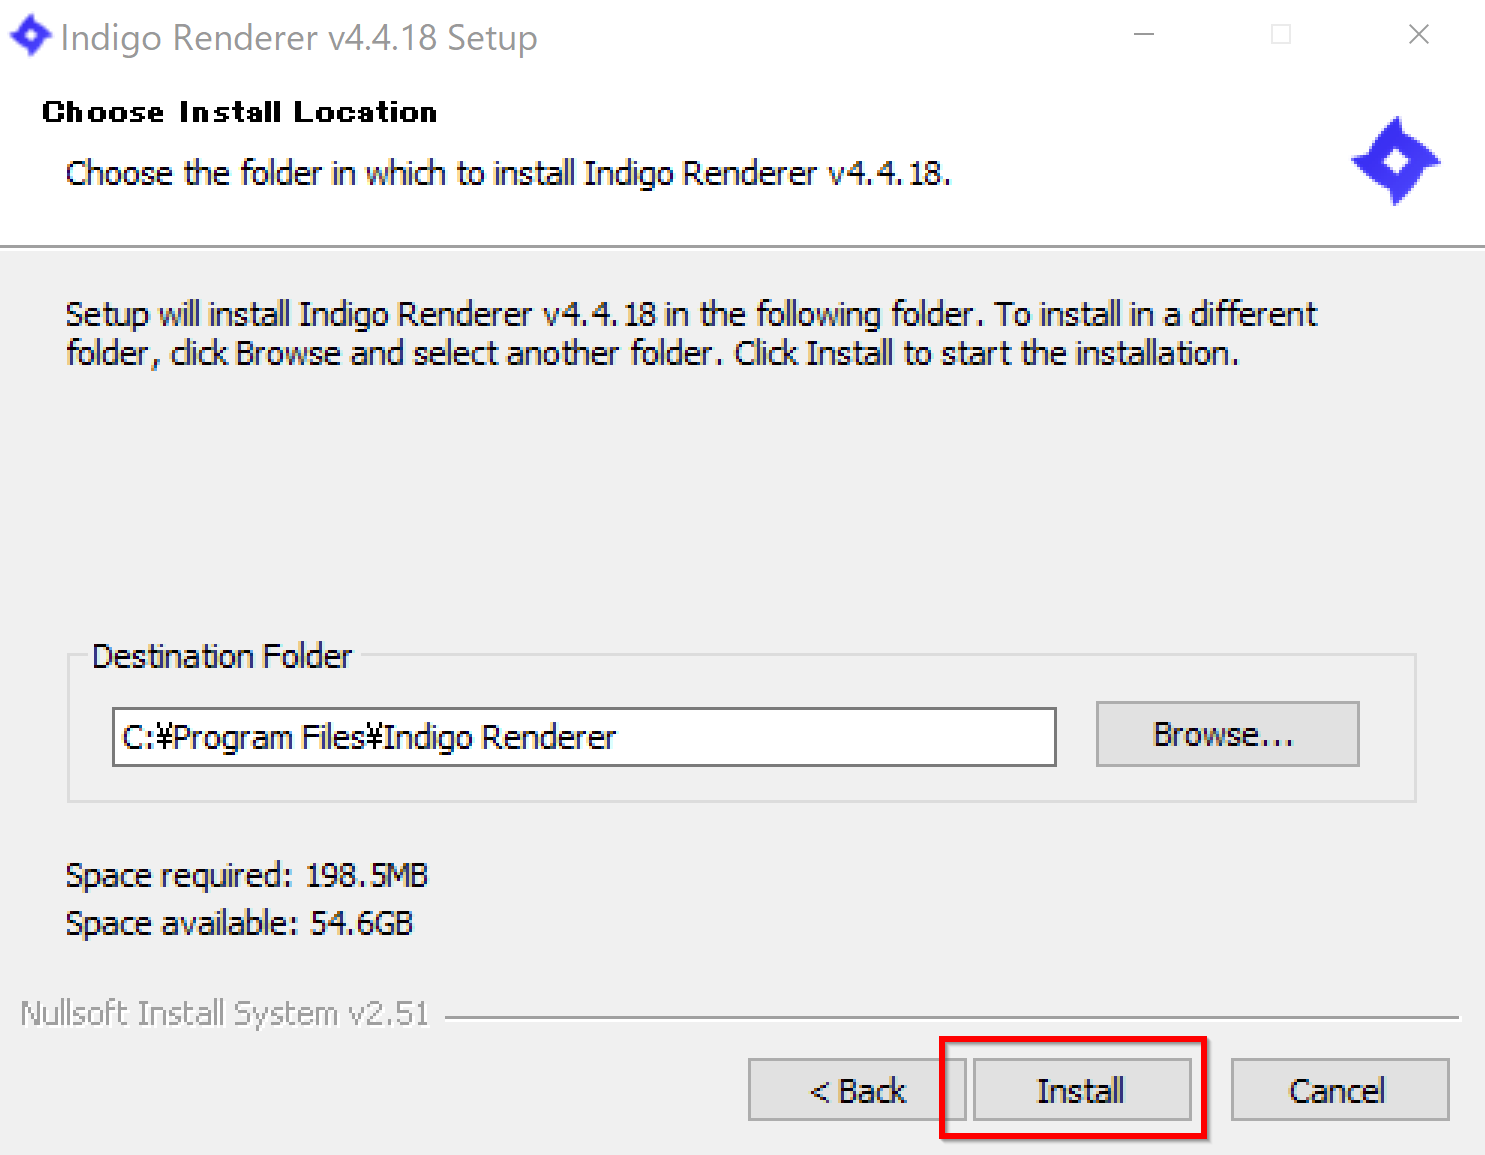1485x1155 pixels.
Task: Cancel the installation
Action: coord(1339,1090)
